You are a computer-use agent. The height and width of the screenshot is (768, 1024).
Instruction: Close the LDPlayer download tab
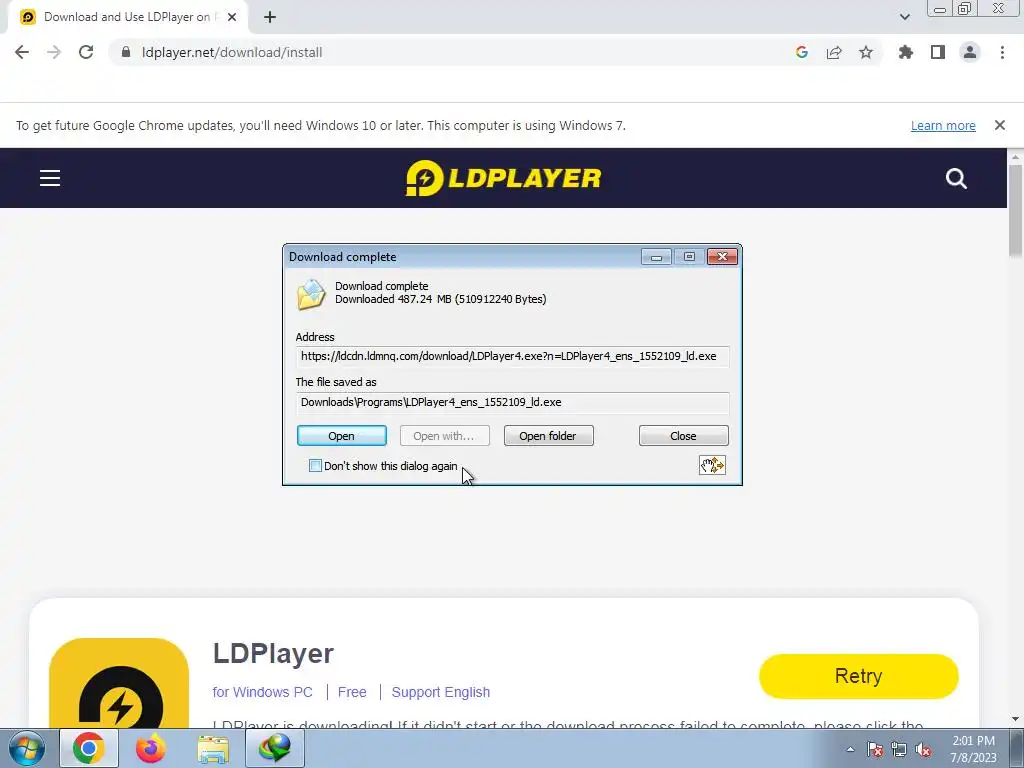[x=232, y=17]
